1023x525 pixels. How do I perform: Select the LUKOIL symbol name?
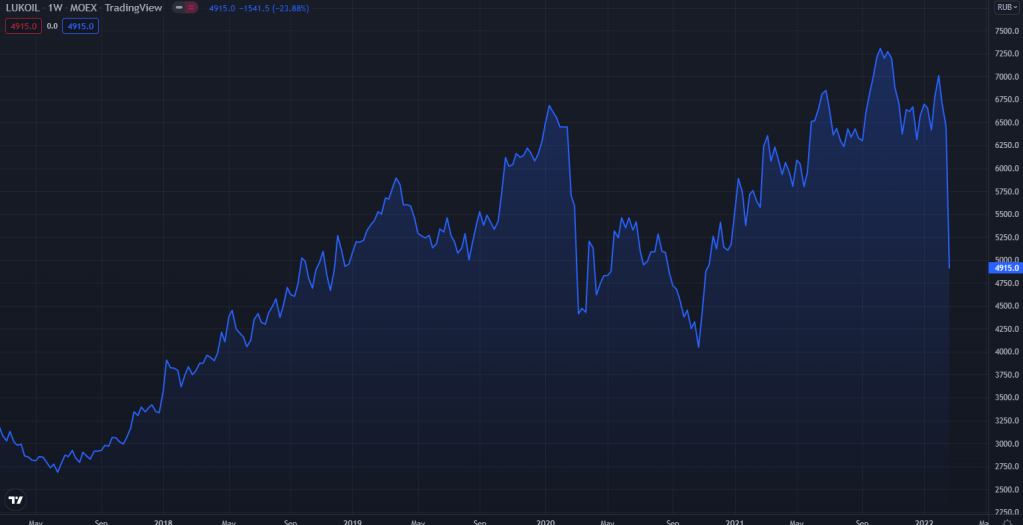pyautogui.click(x=23, y=8)
